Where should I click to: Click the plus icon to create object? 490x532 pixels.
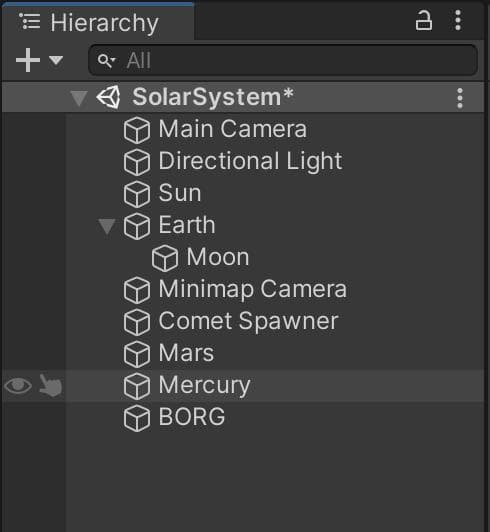coord(28,60)
